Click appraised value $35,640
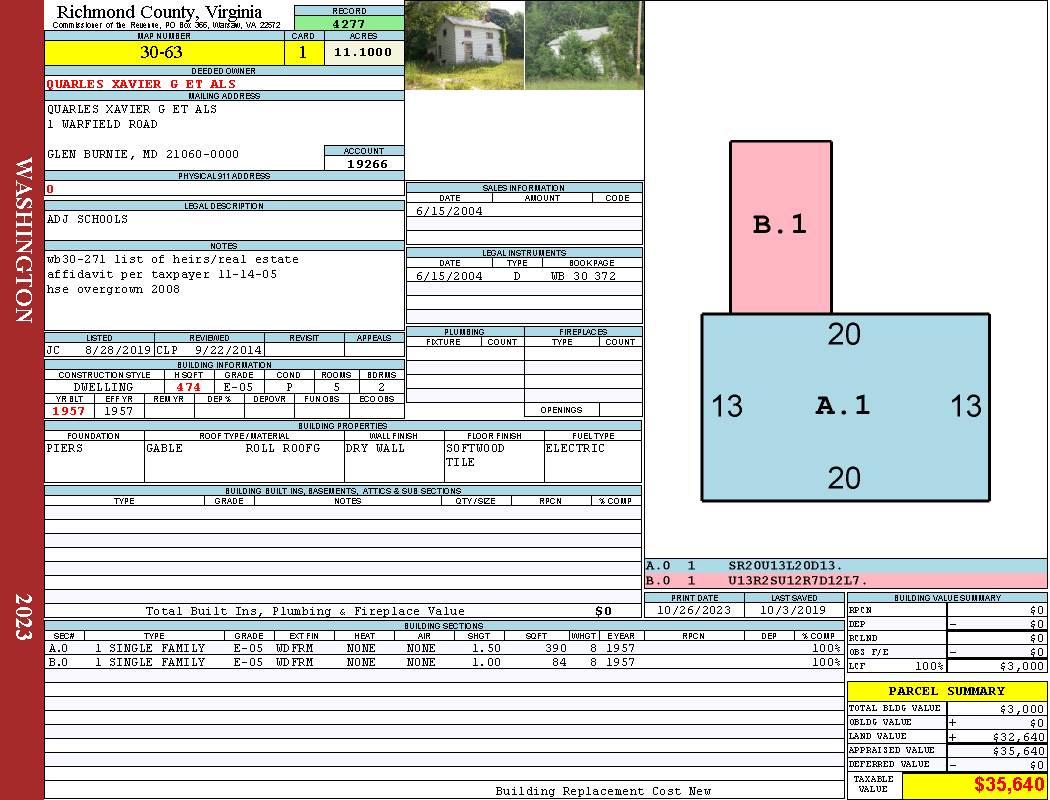The image size is (1050, 800). tap(1019, 751)
